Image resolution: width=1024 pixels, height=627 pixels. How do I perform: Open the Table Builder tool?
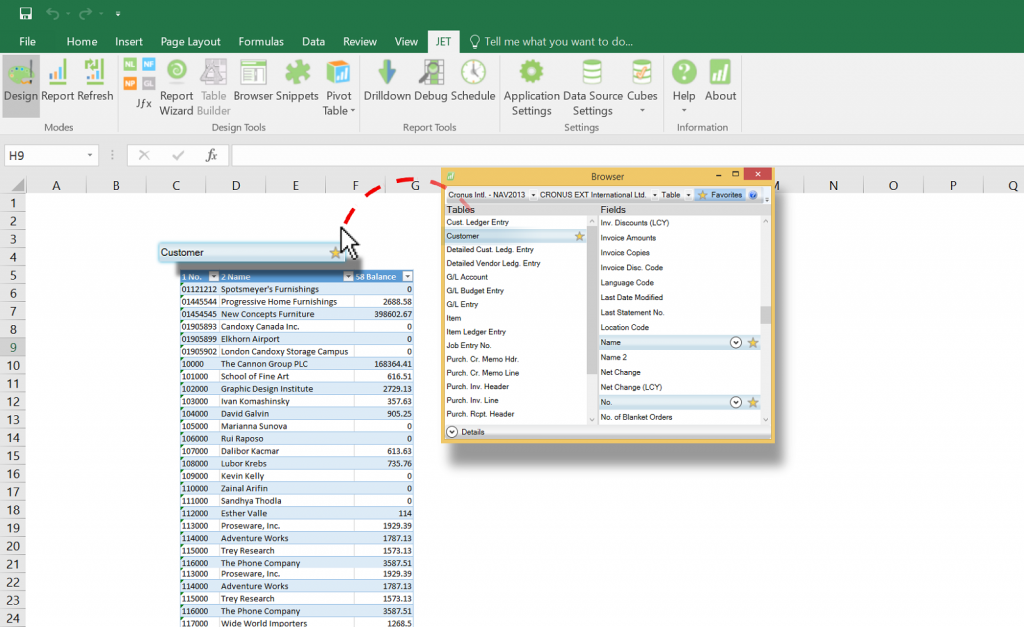[x=214, y=87]
